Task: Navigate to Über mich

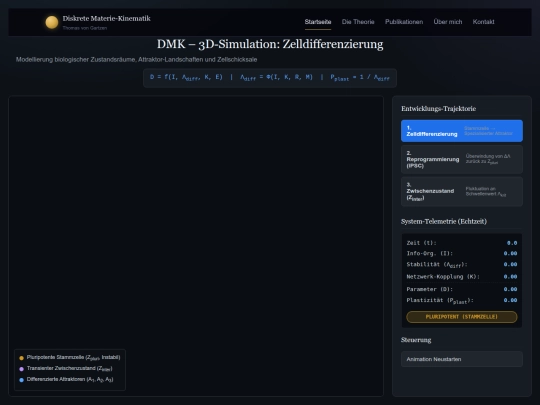Action: (448, 22)
